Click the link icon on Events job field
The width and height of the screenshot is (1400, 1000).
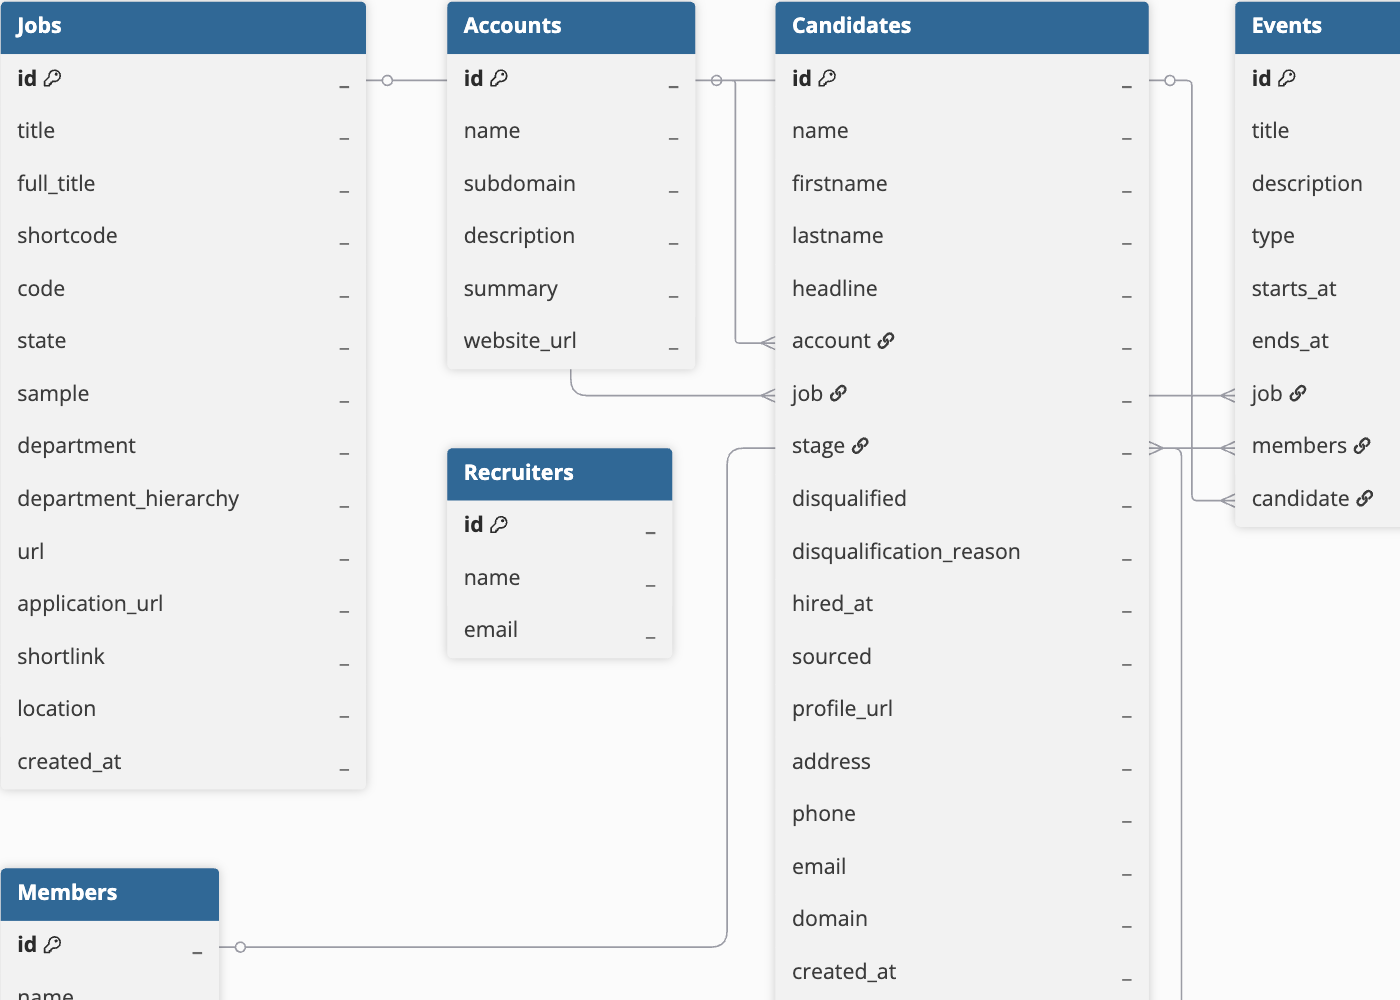point(1298,393)
